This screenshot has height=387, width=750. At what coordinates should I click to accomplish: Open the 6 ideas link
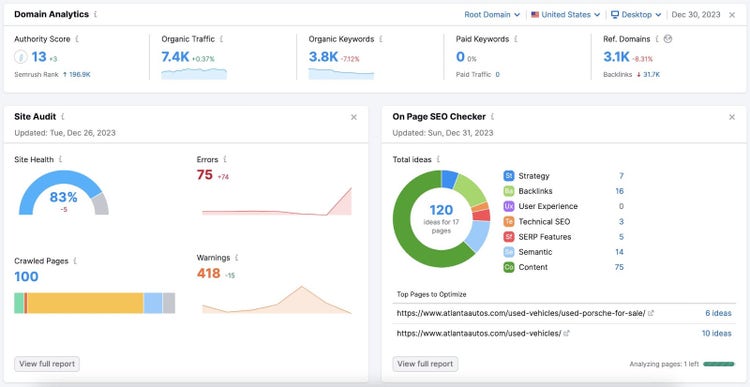[718, 313]
